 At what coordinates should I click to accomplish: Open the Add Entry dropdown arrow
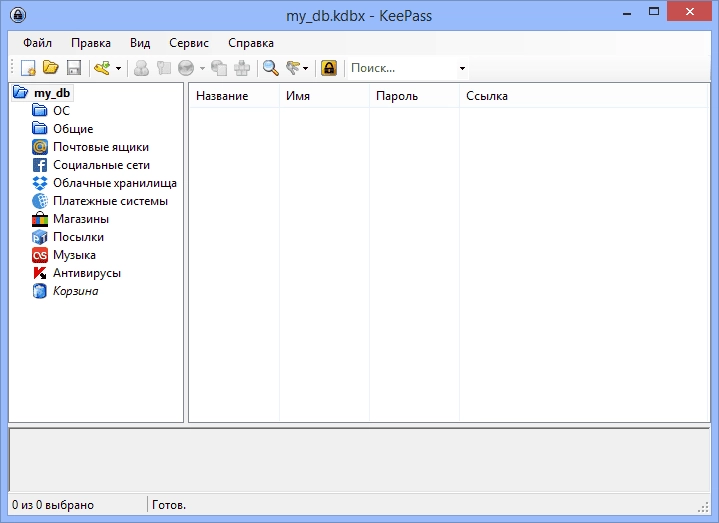click(118, 69)
